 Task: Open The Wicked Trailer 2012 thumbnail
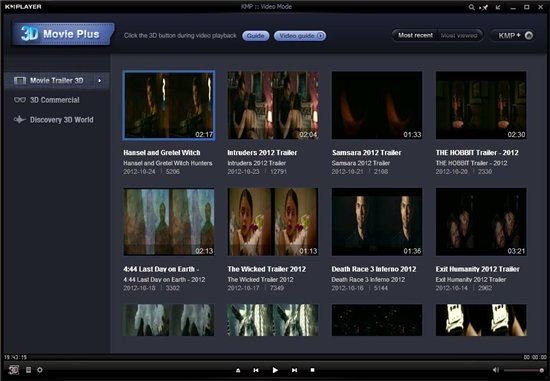point(273,222)
